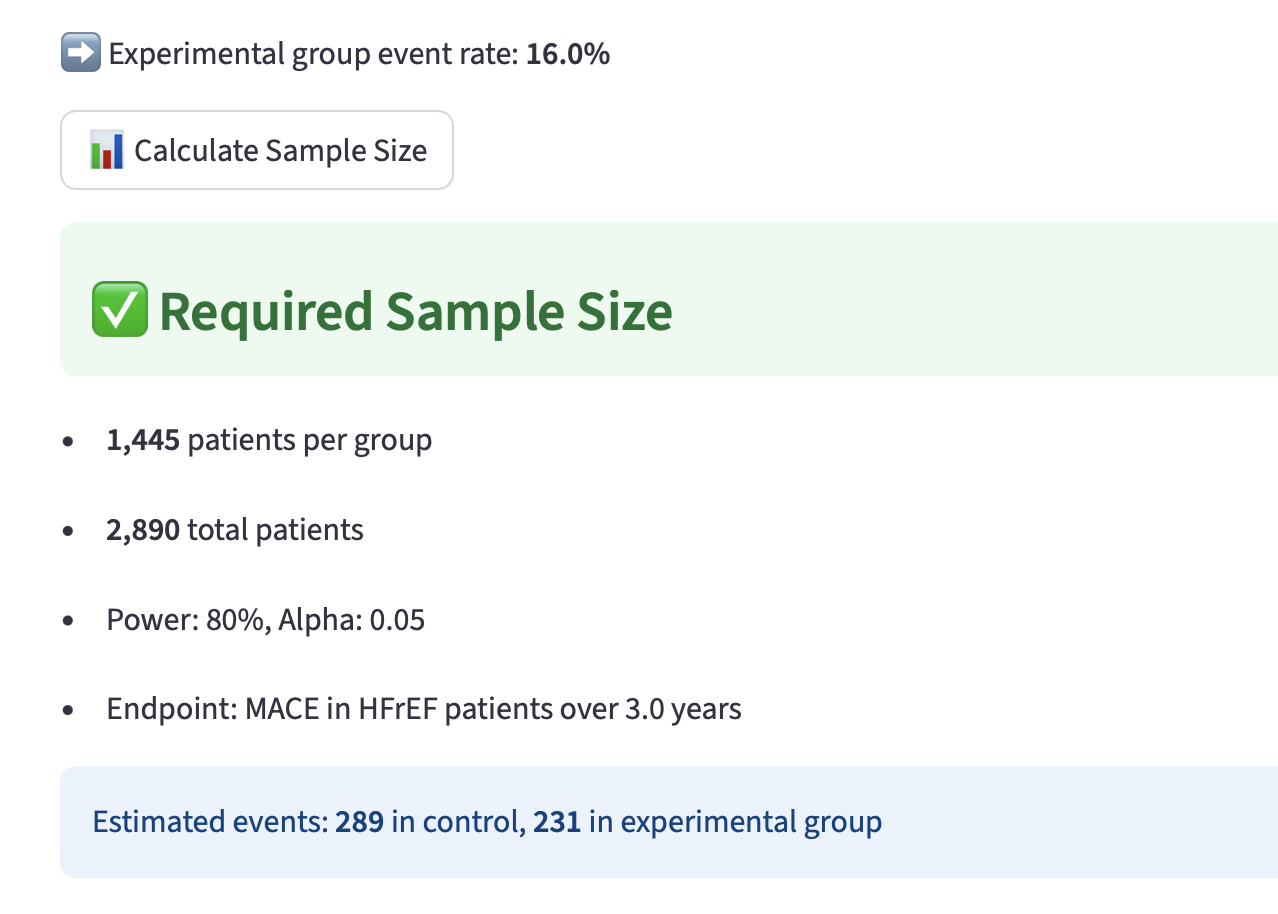Select the 16.0% event rate value
1278x914 pixels.
[568, 54]
